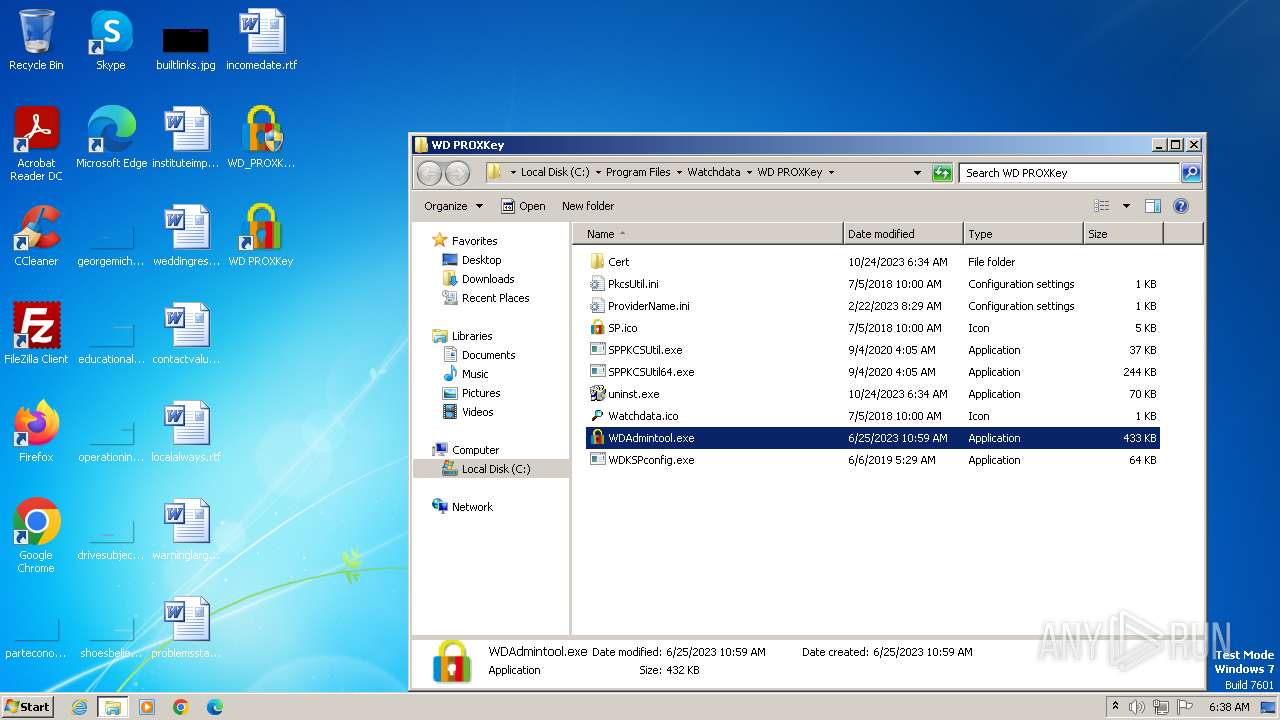Click the Open toolbar button
Screen dimensions: 1280x720
click(x=523, y=206)
